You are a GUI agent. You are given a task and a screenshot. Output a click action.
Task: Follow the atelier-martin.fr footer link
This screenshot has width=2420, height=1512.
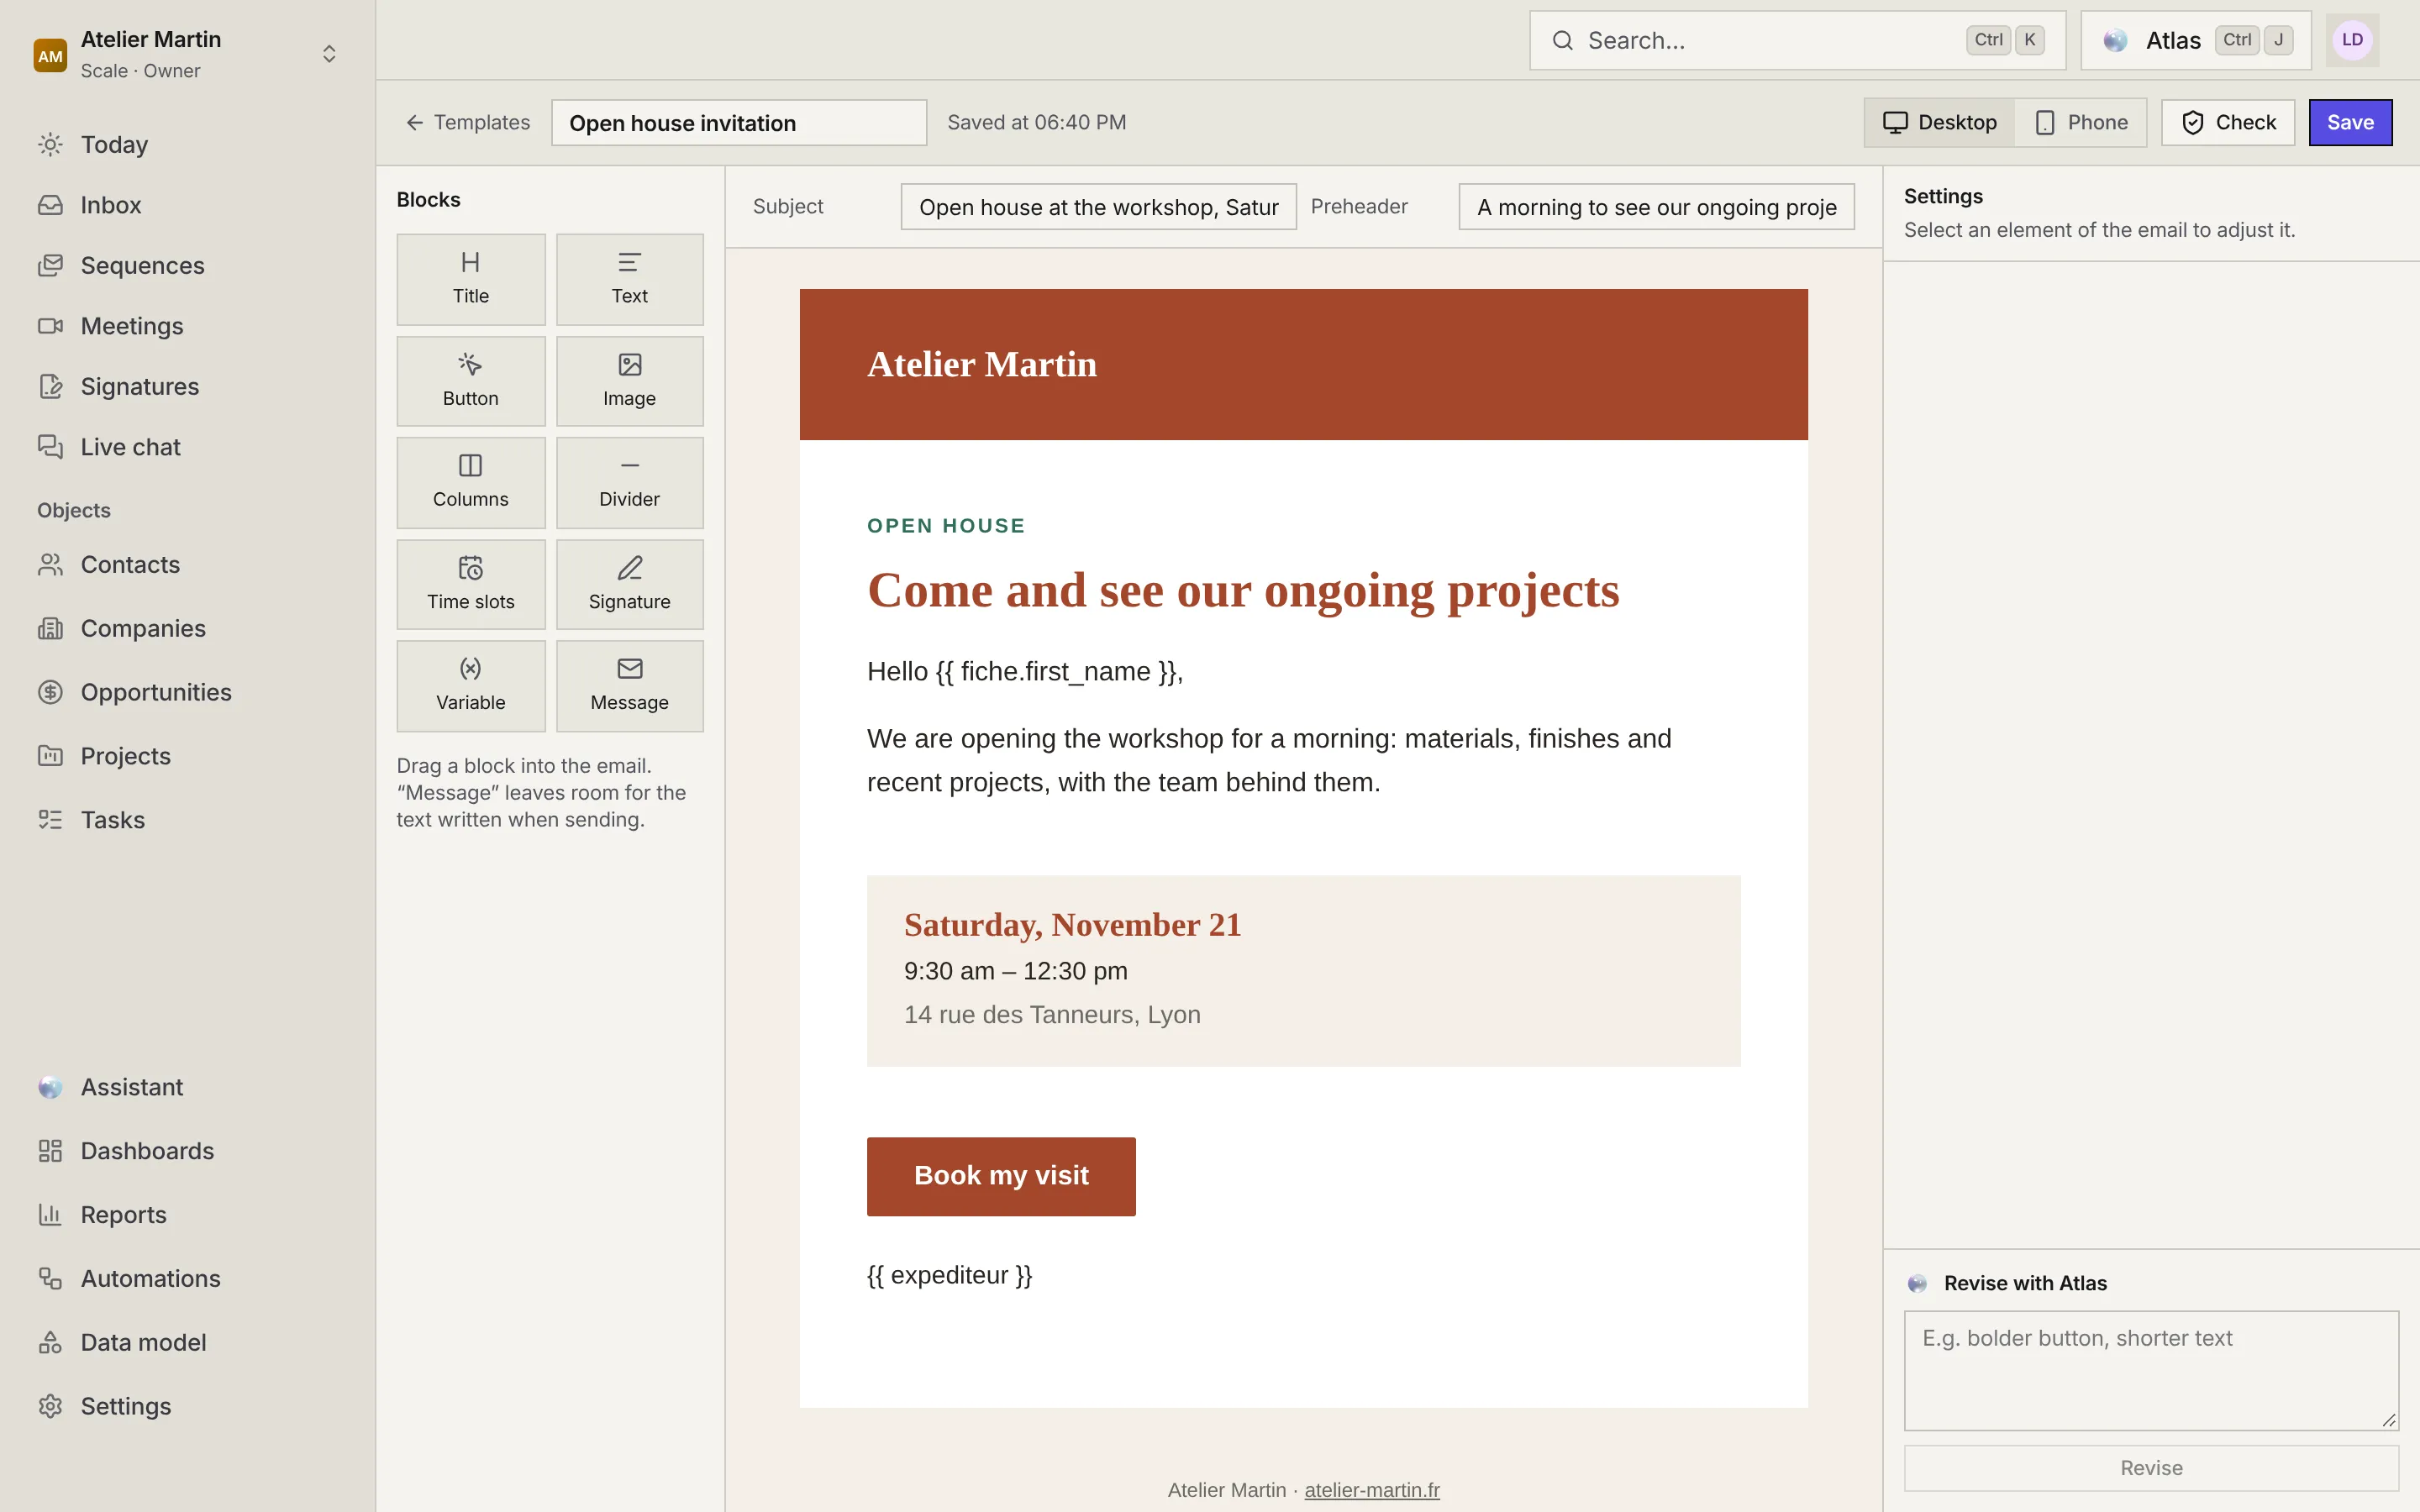coord(1371,1490)
